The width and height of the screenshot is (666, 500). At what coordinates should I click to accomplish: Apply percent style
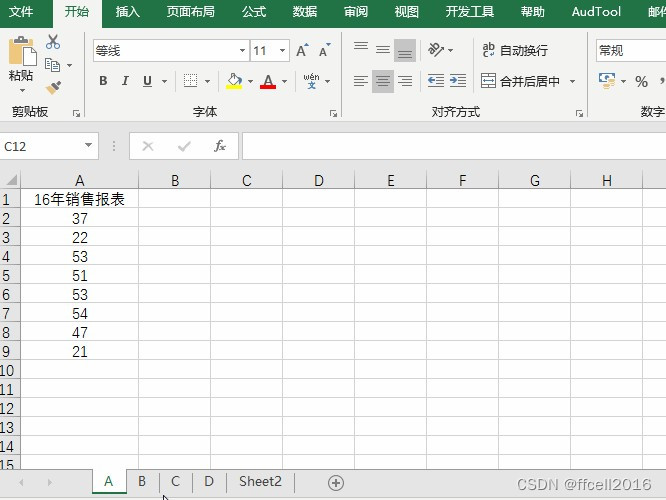point(641,81)
